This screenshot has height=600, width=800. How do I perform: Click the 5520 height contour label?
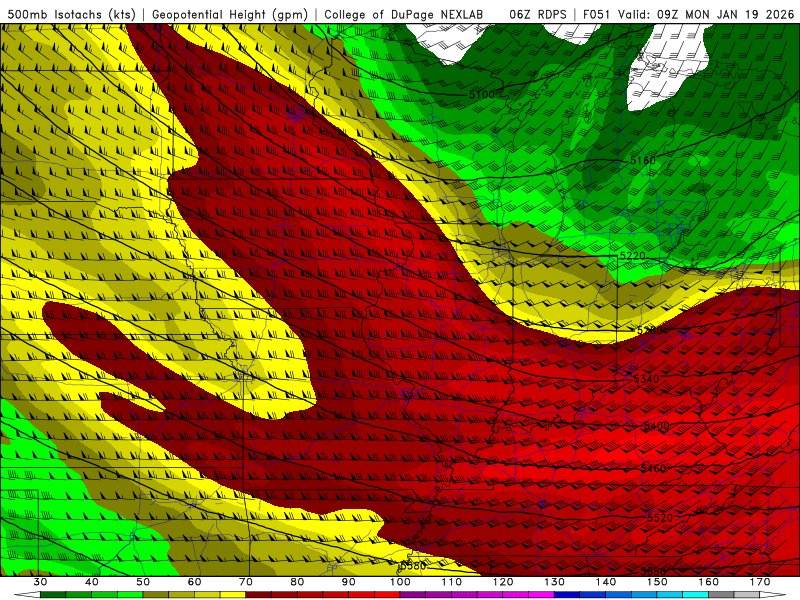coord(660,517)
